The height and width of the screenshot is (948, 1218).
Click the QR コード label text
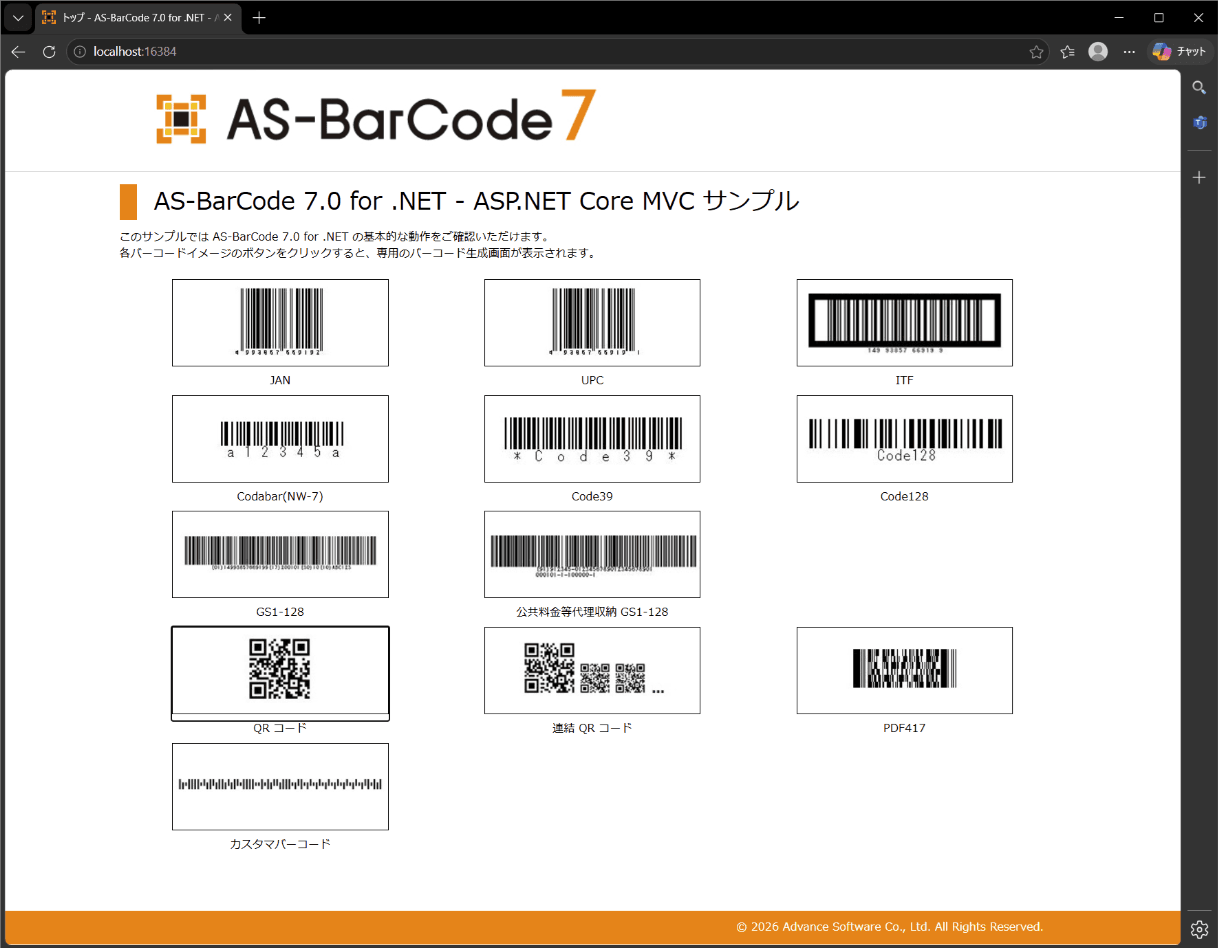[280, 728]
